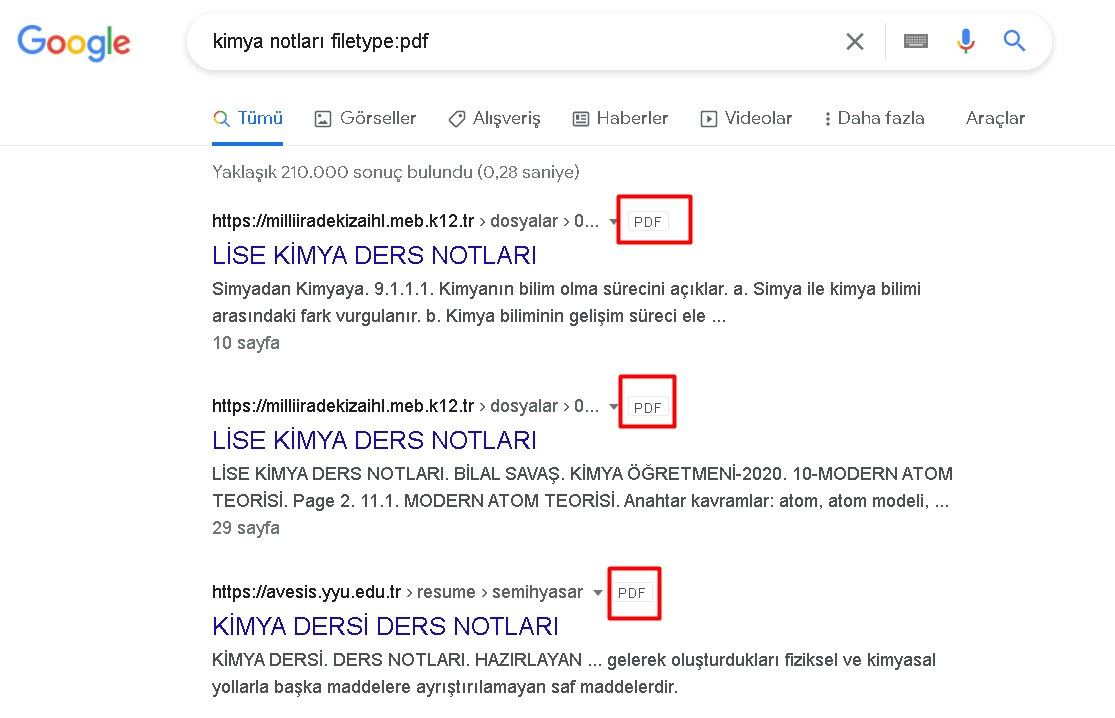Expand dropdown arrow next to avesis.yyu.edu.tr URL

pos(597,593)
